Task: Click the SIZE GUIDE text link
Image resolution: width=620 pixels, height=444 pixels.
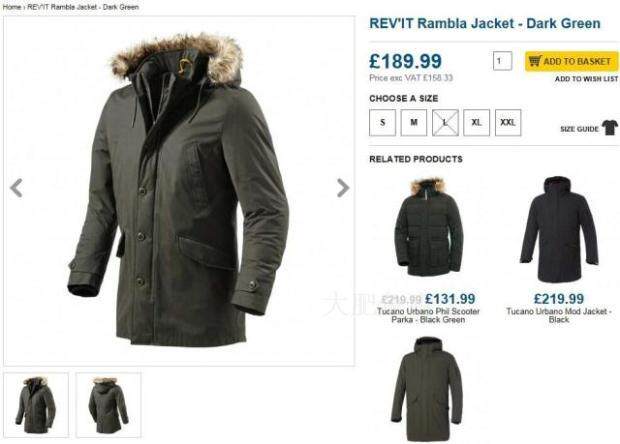Action: coord(579,129)
